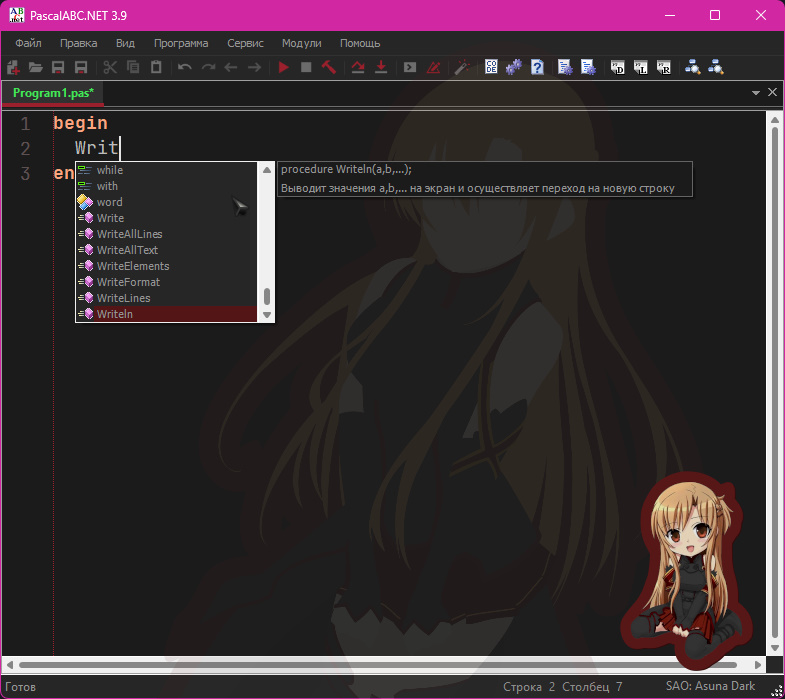Open the Сервис menu
This screenshot has height=699, width=785.
245,43
